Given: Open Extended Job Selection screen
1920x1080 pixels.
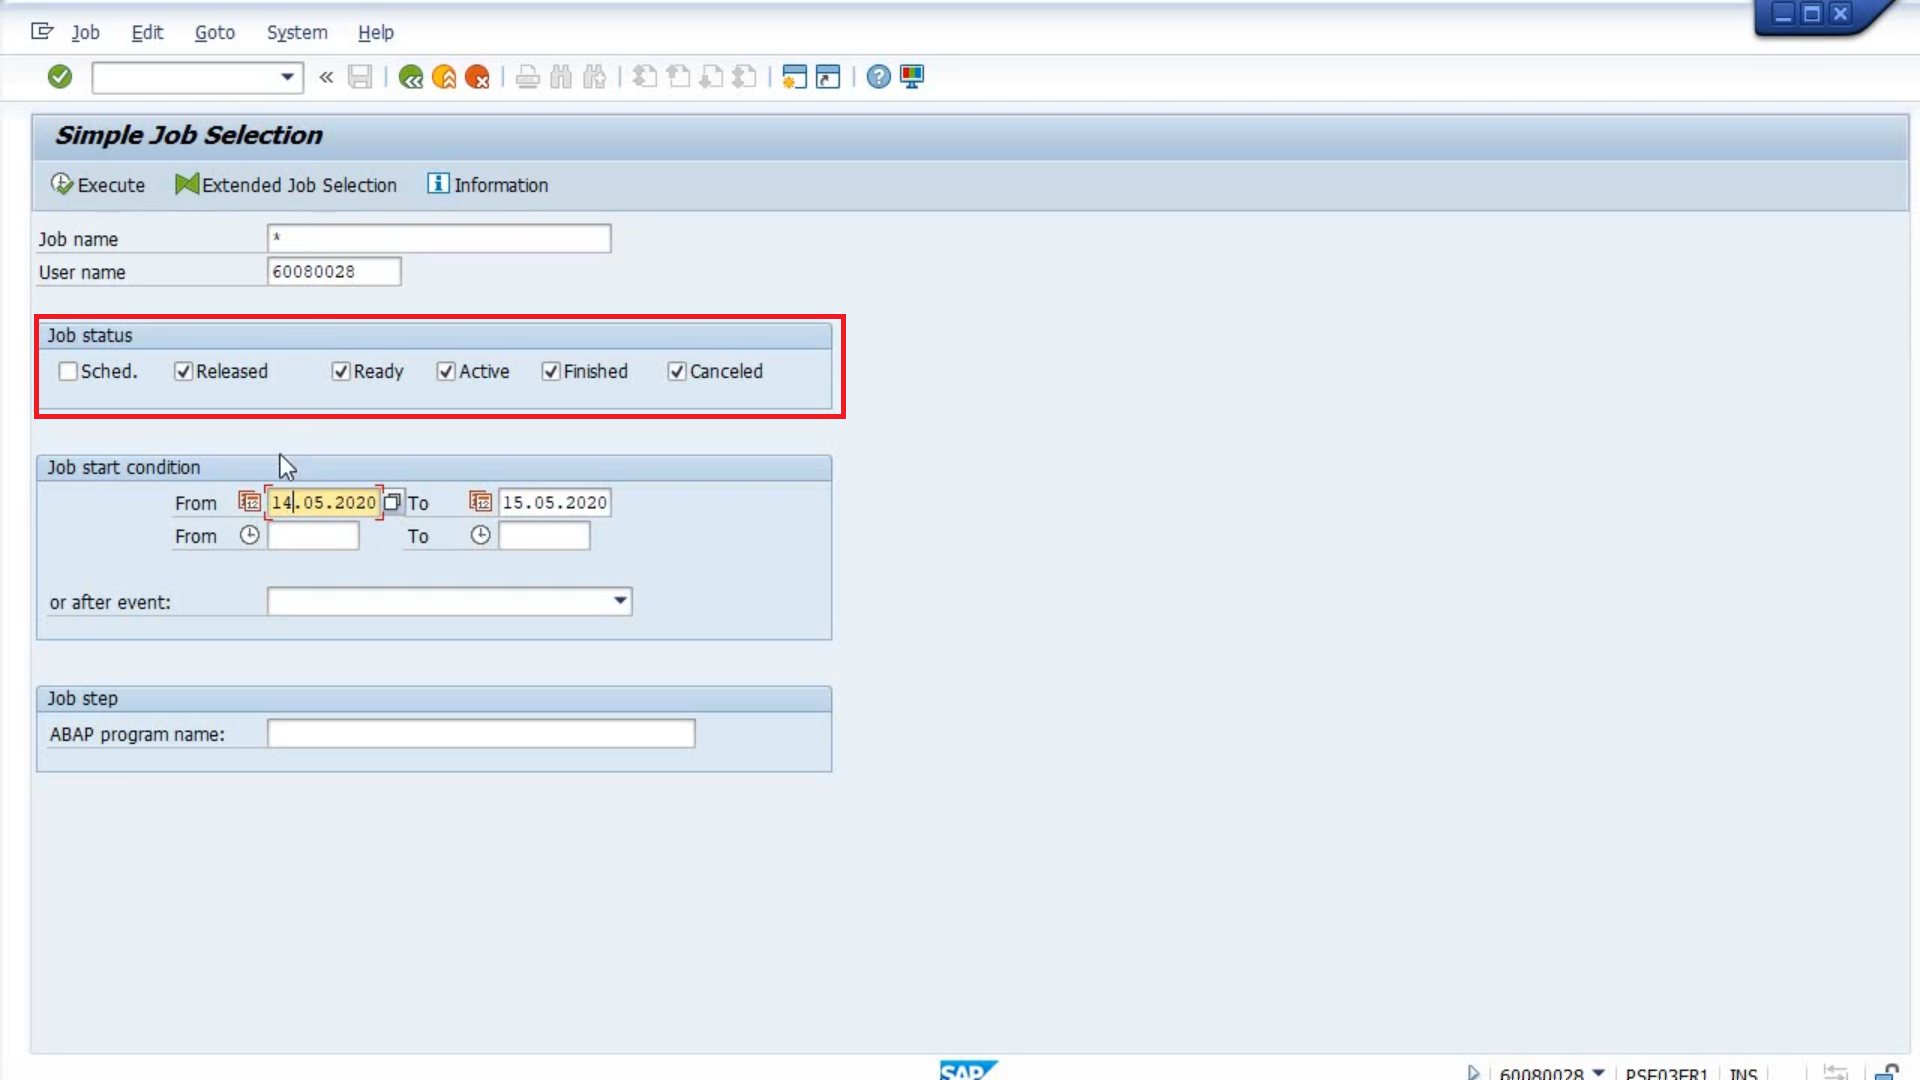Looking at the screenshot, I should click(285, 185).
